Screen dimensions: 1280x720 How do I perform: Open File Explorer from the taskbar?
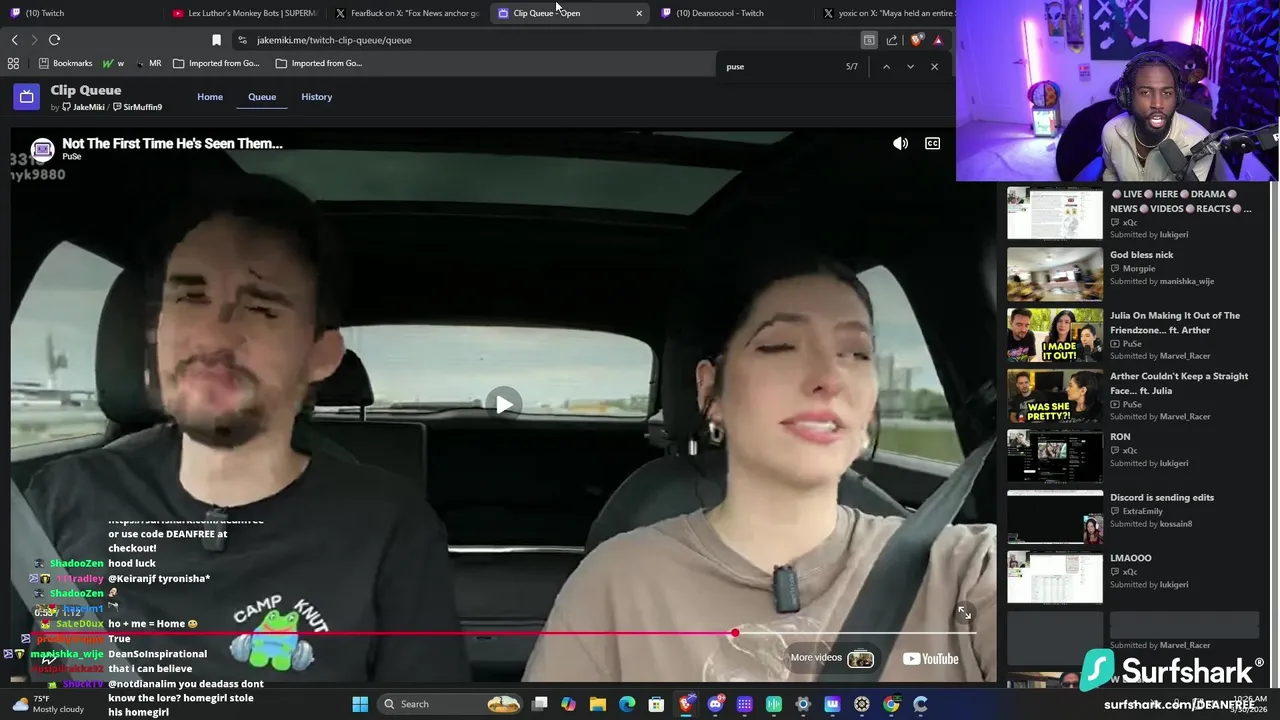[598, 704]
